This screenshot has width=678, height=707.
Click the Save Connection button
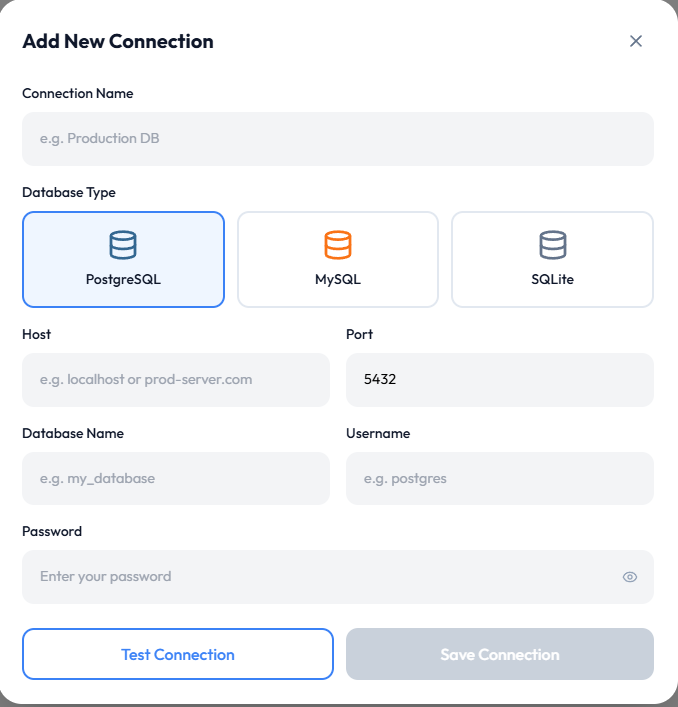(x=500, y=655)
